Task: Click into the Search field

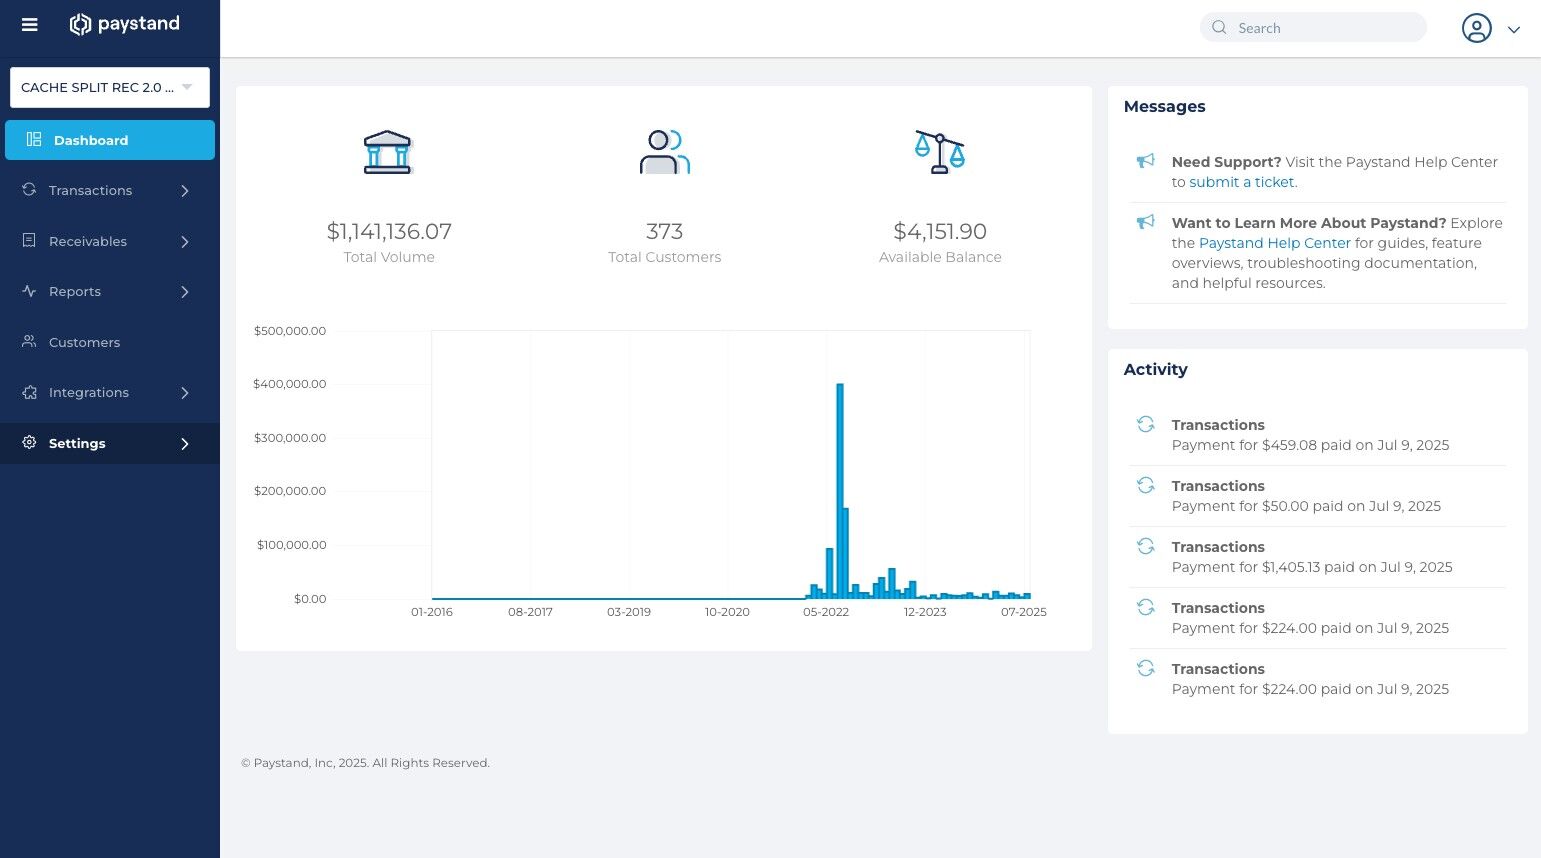Action: click(x=1313, y=28)
